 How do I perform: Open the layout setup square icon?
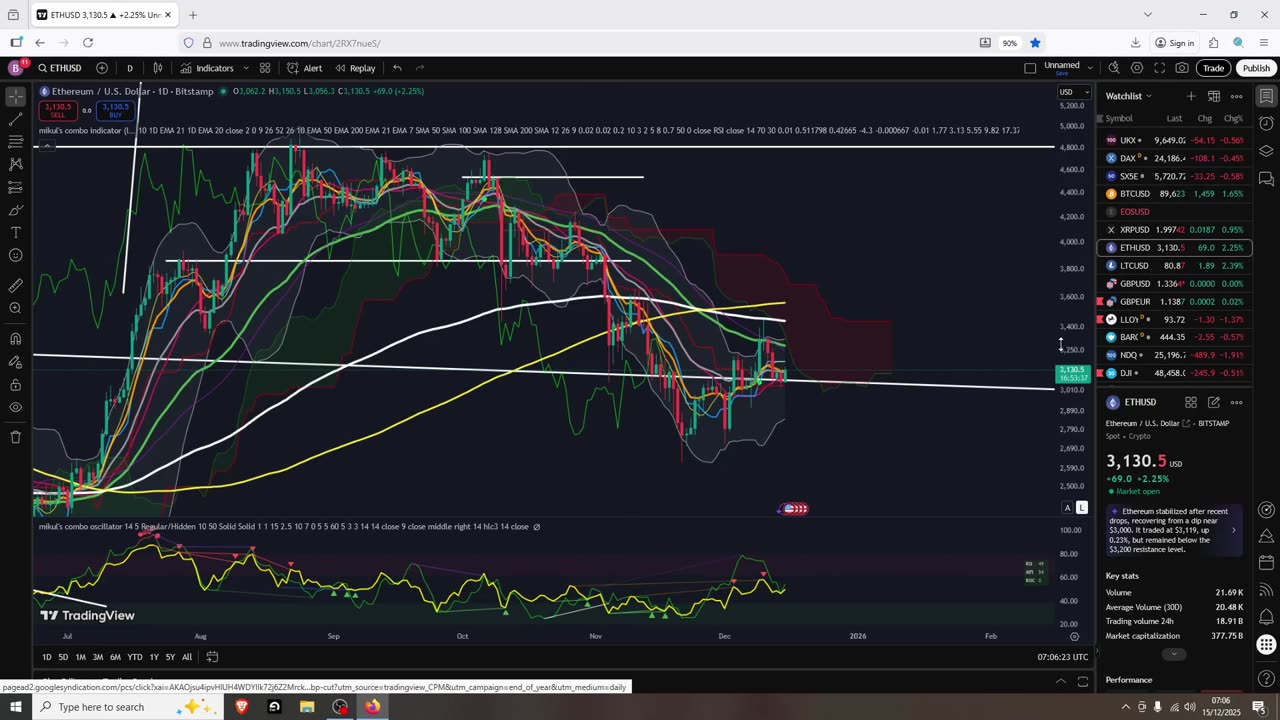[1030, 68]
